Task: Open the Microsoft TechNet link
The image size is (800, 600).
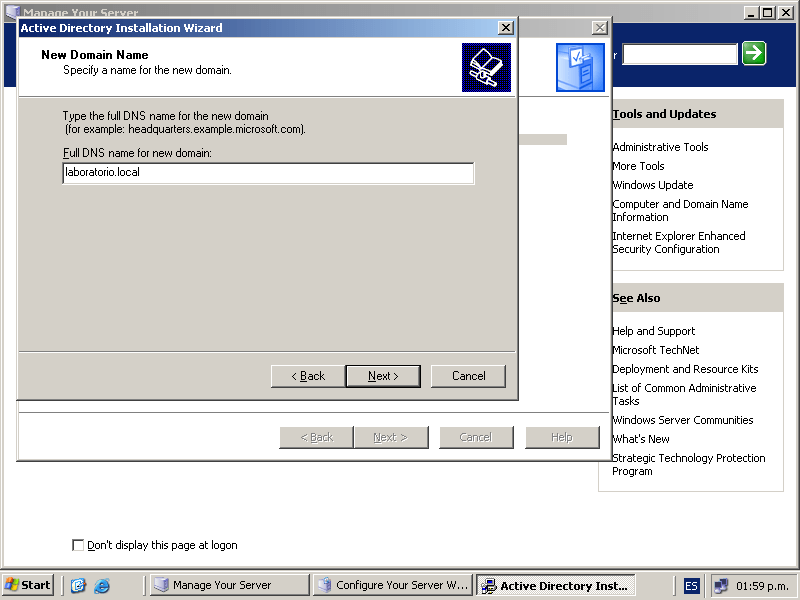Action: pos(655,350)
